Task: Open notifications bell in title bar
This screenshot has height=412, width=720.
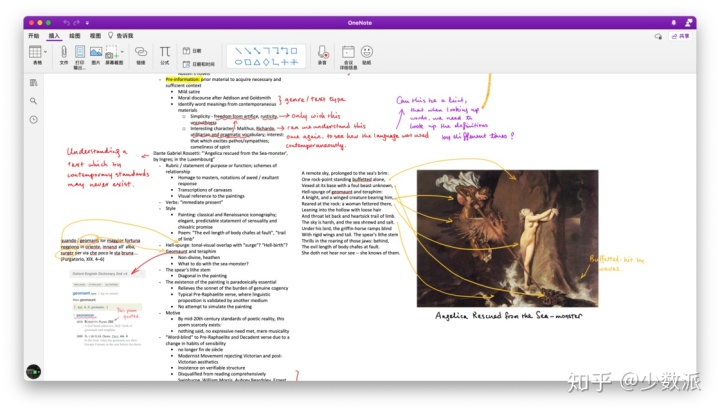Action: (x=674, y=23)
